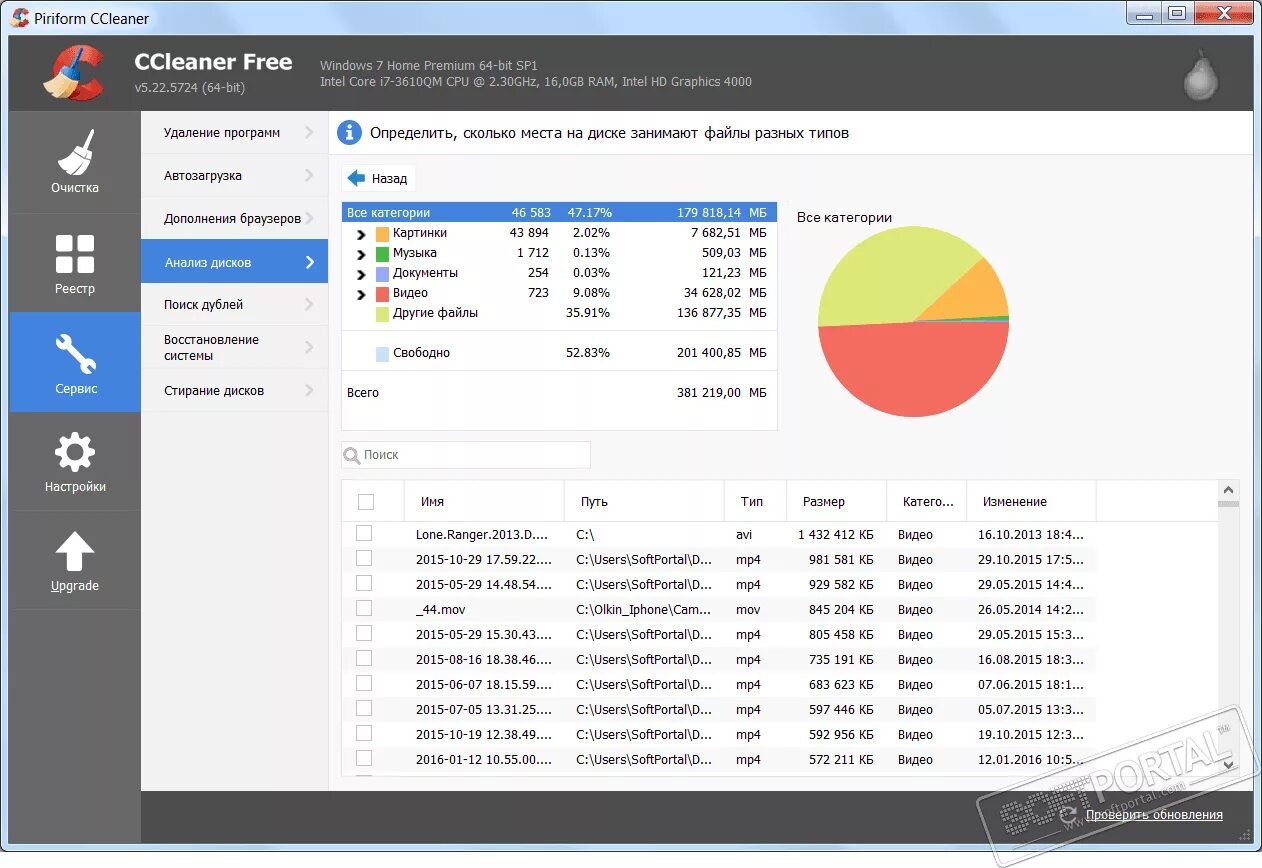Check the Lone.Ranger.2013 file checkbox

[x=364, y=533]
